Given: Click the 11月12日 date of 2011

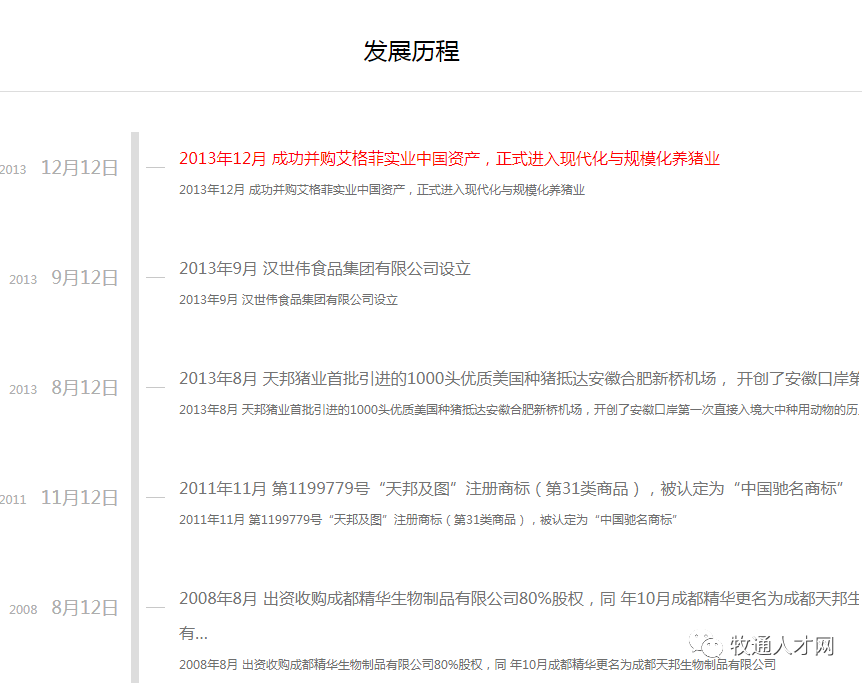Looking at the screenshot, I should (x=80, y=498).
